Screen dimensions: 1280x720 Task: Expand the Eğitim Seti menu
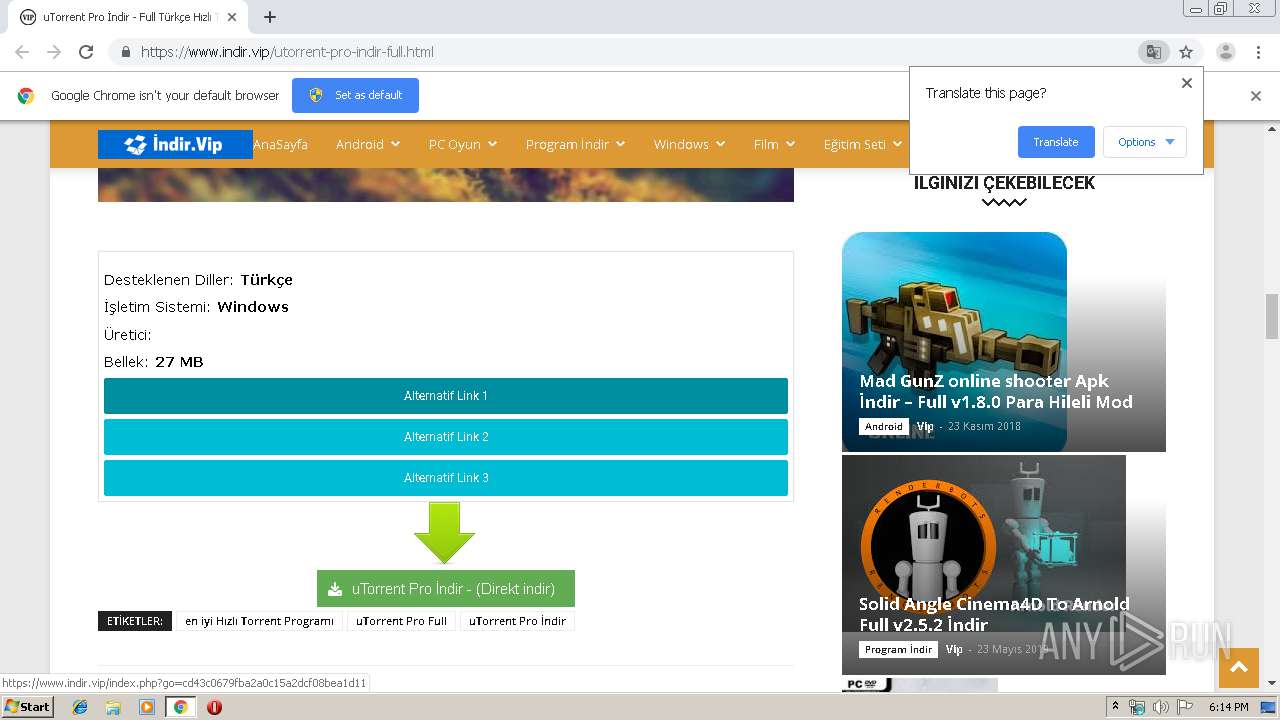tap(862, 144)
